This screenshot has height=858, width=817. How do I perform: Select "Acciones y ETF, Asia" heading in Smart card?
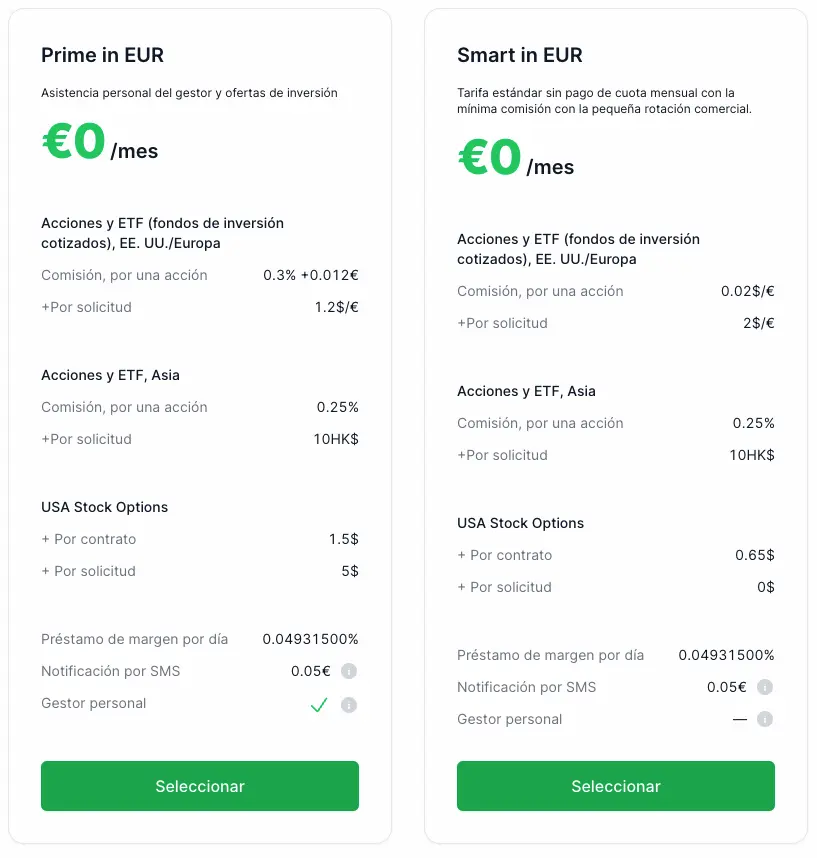526,391
